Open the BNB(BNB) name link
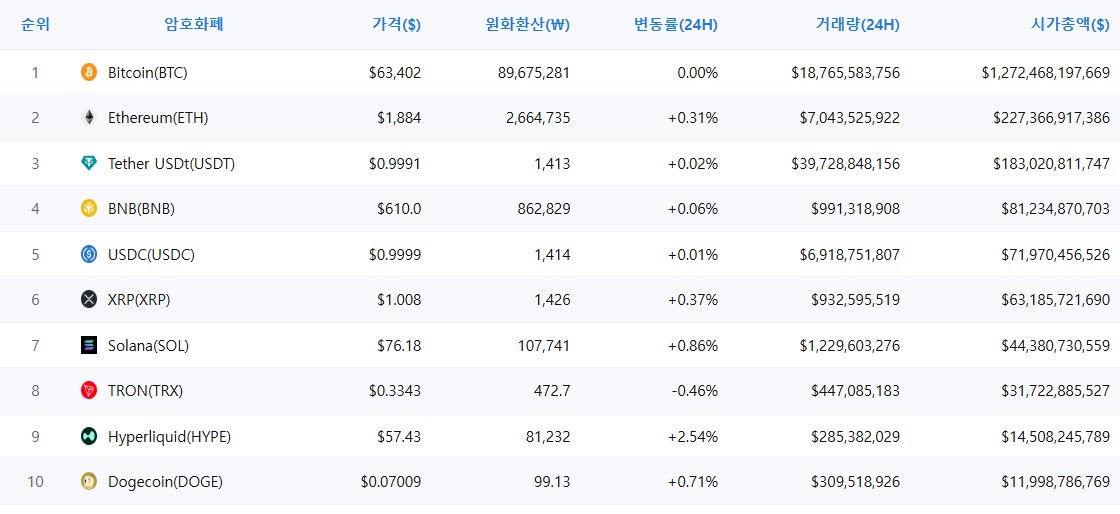 [x=141, y=208]
